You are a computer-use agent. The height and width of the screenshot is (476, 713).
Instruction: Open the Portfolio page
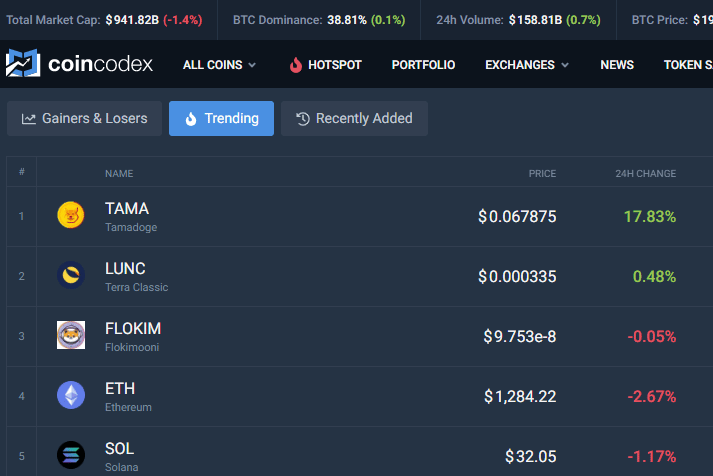point(423,65)
